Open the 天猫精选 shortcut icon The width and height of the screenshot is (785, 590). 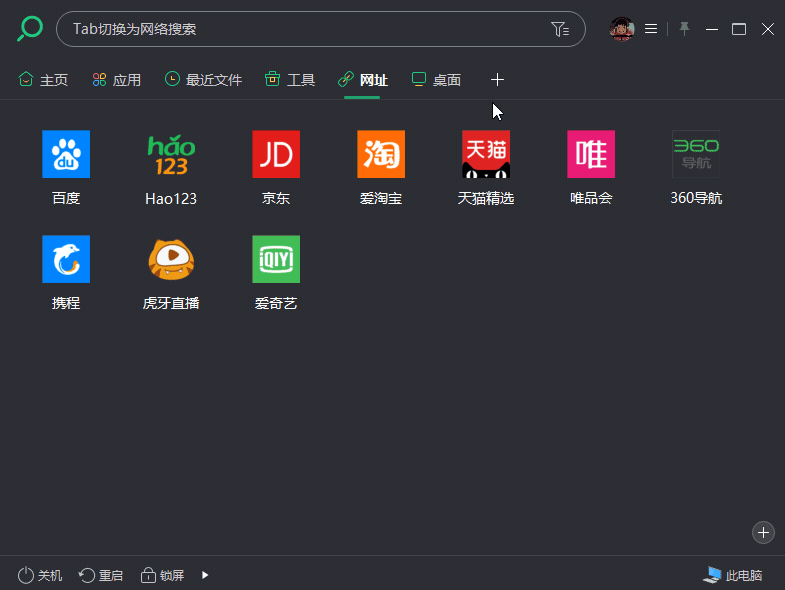[x=486, y=154]
